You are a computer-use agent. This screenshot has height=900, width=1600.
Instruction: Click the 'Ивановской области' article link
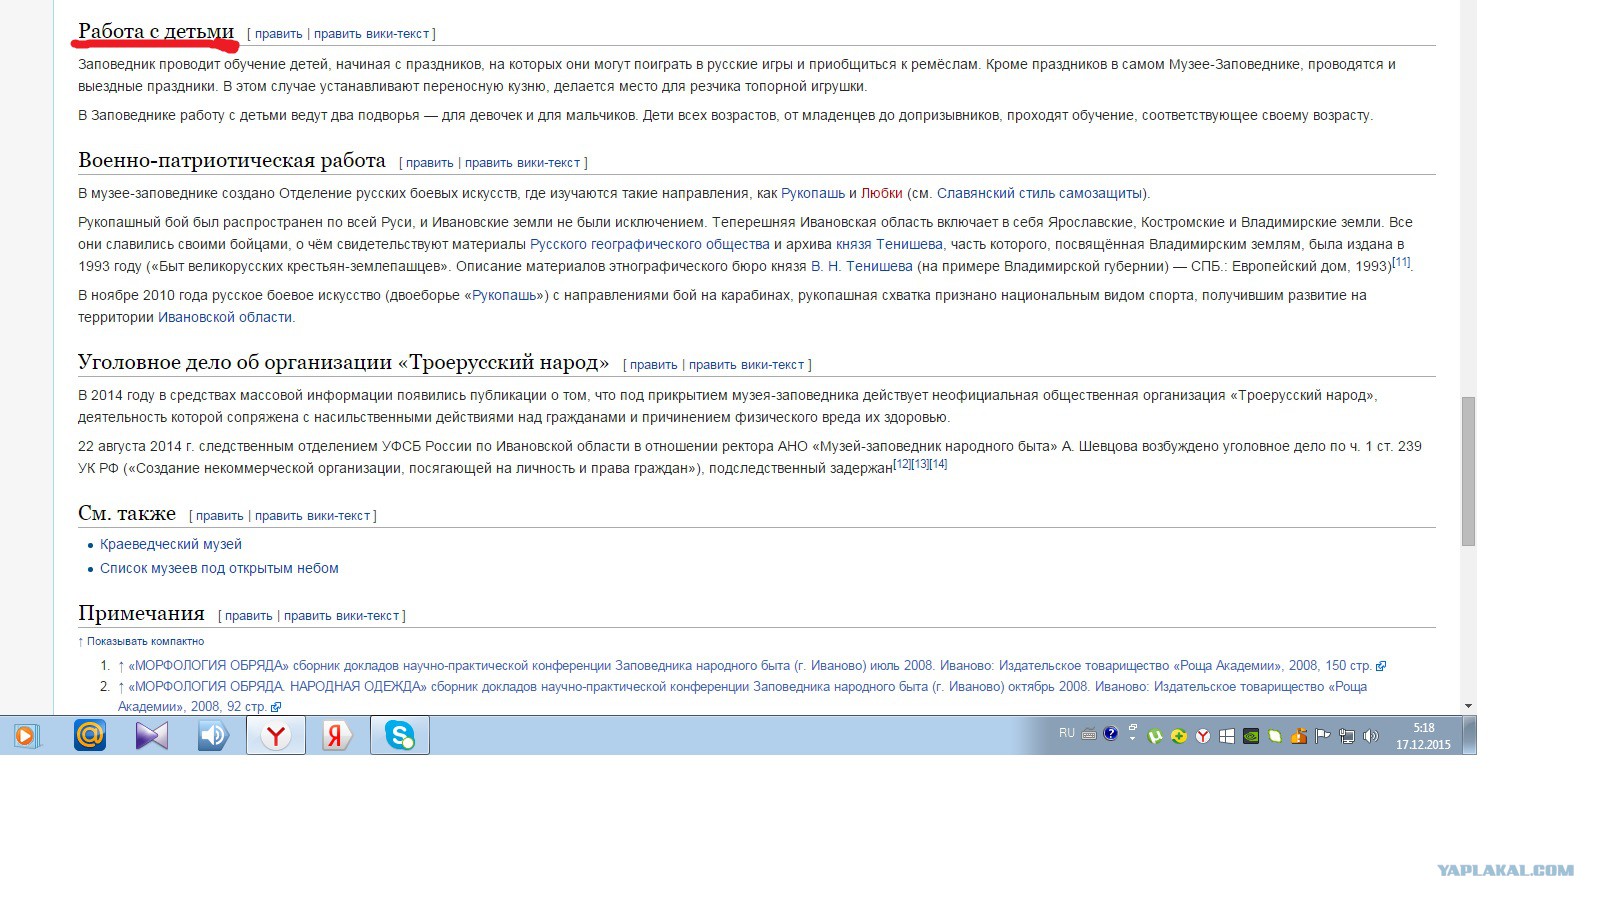tap(225, 317)
